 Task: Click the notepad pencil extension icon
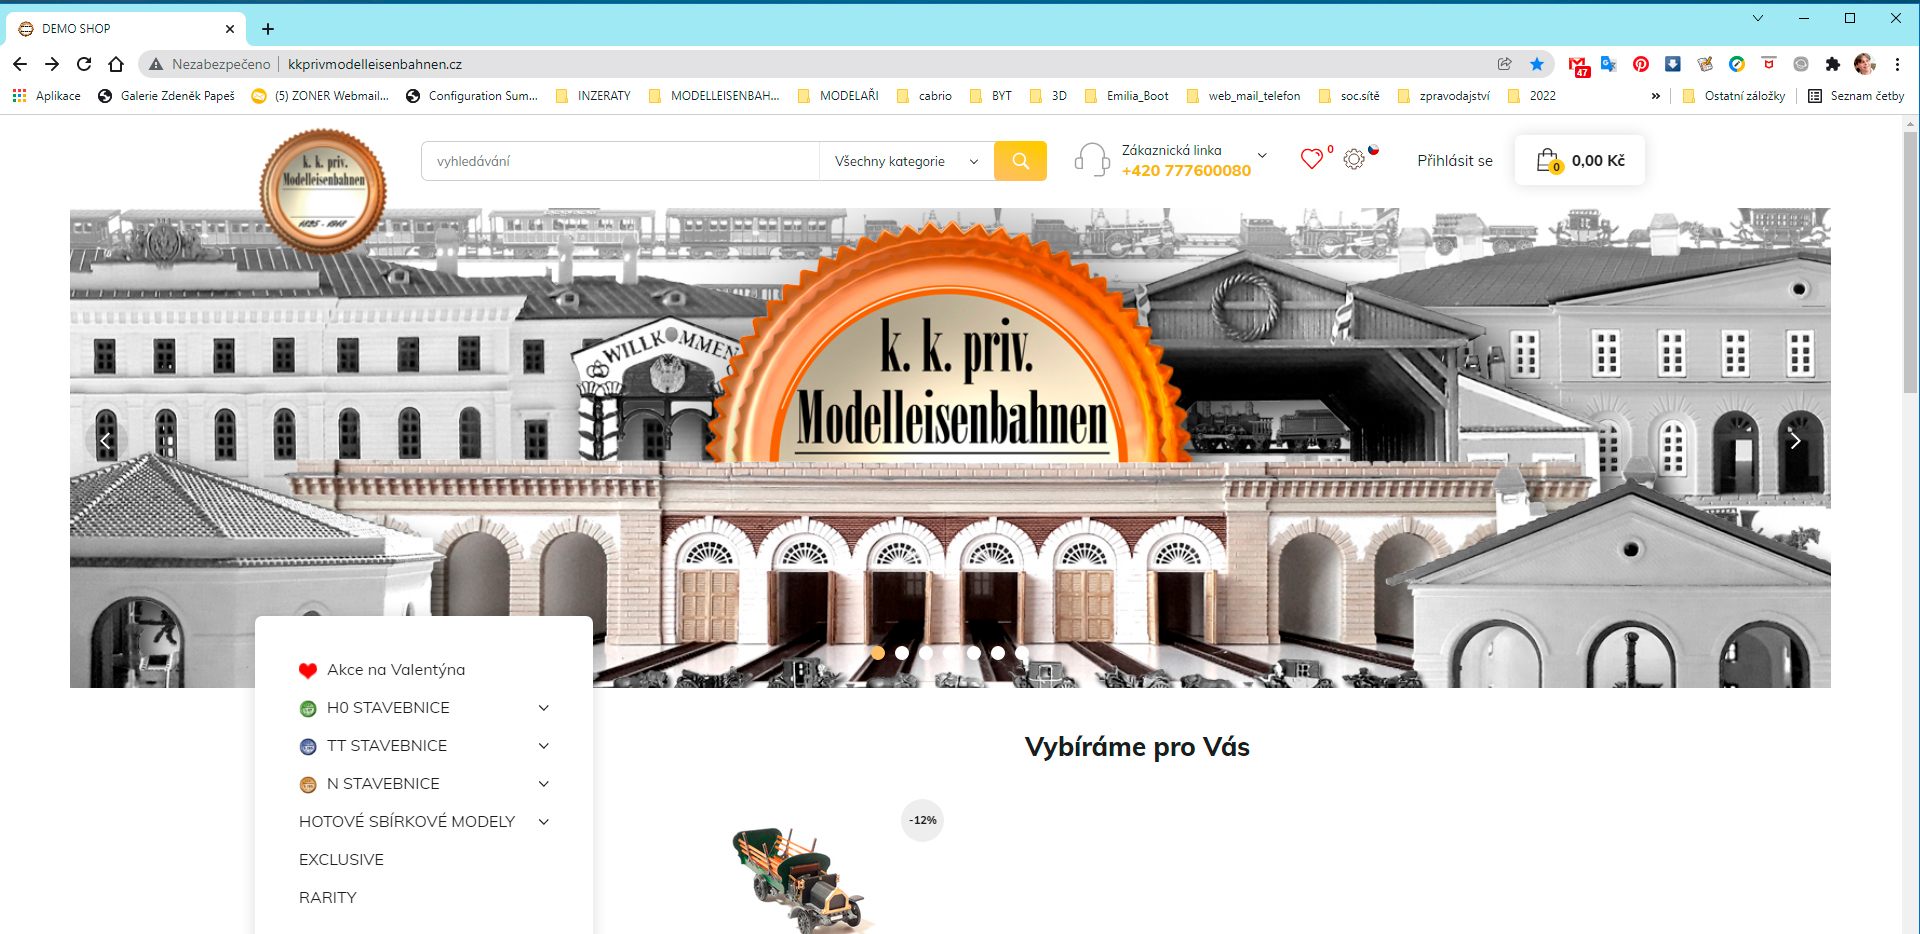click(x=1705, y=64)
